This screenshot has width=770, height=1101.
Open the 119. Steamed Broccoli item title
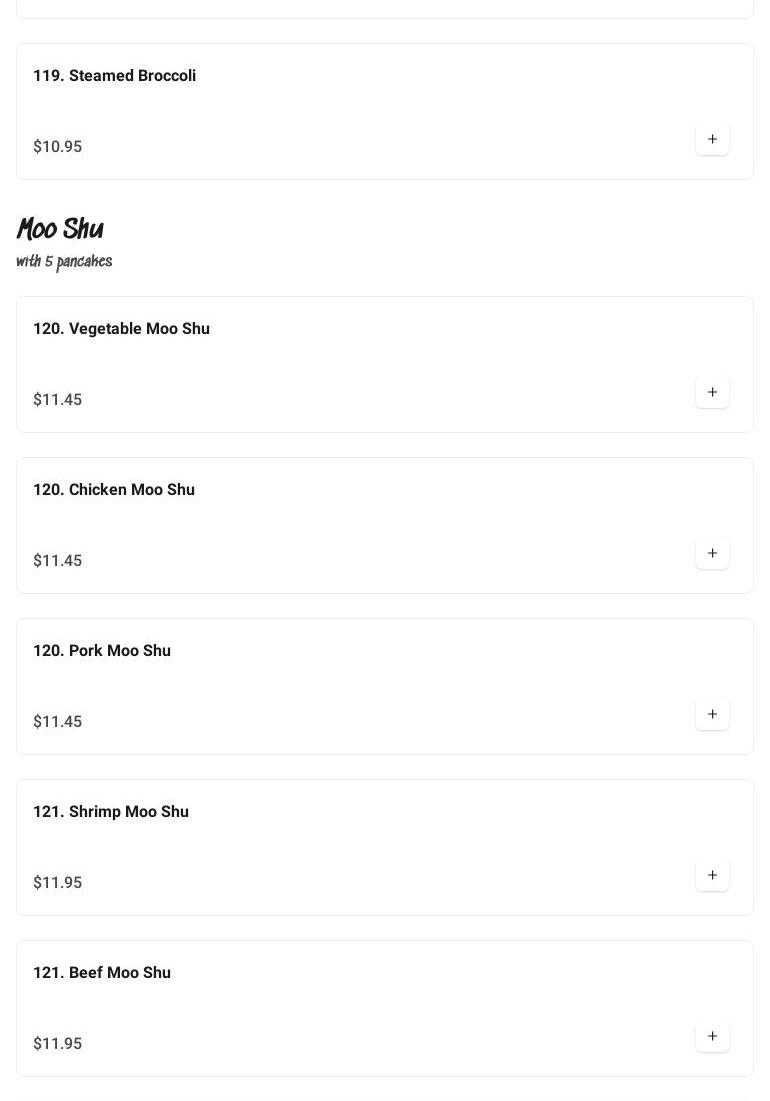point(114,76)
